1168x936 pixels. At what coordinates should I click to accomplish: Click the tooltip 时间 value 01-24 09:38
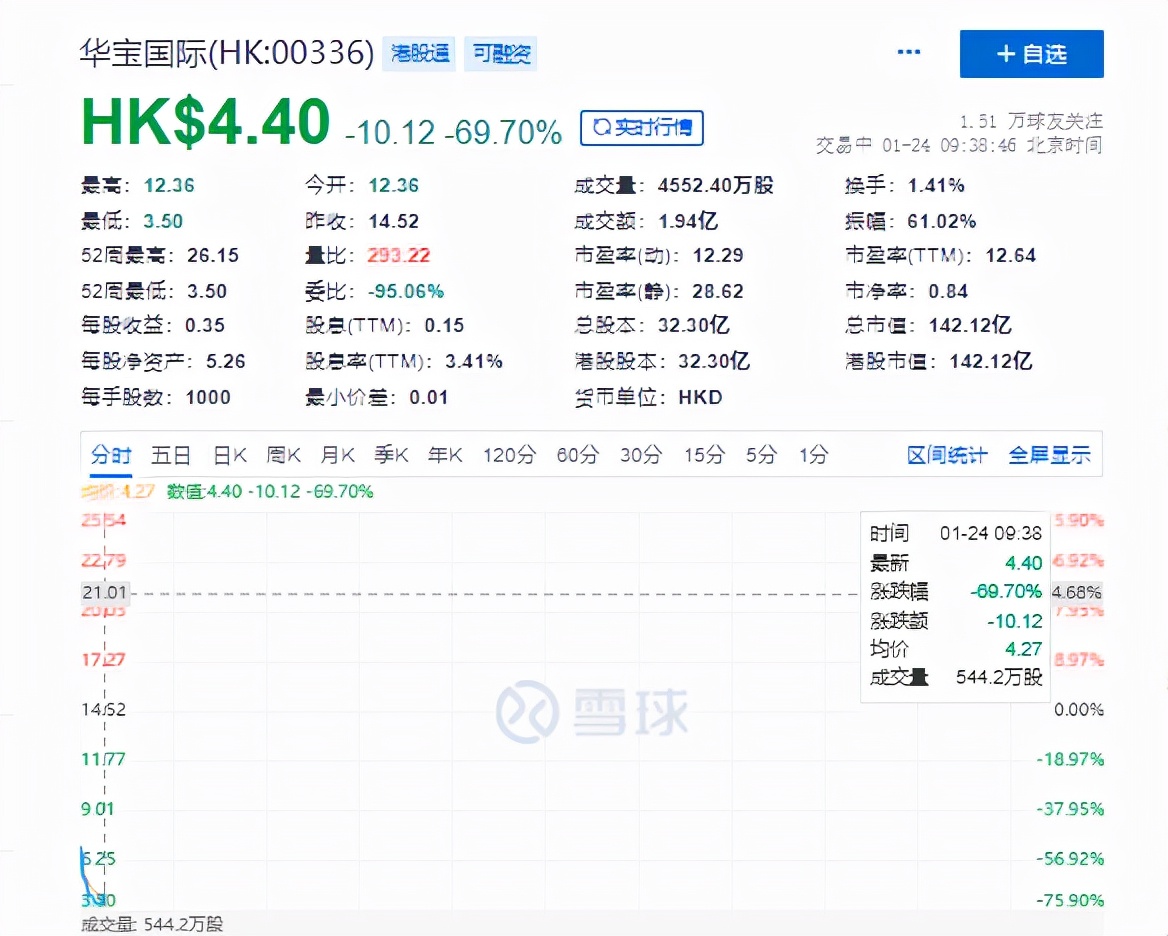991,533
